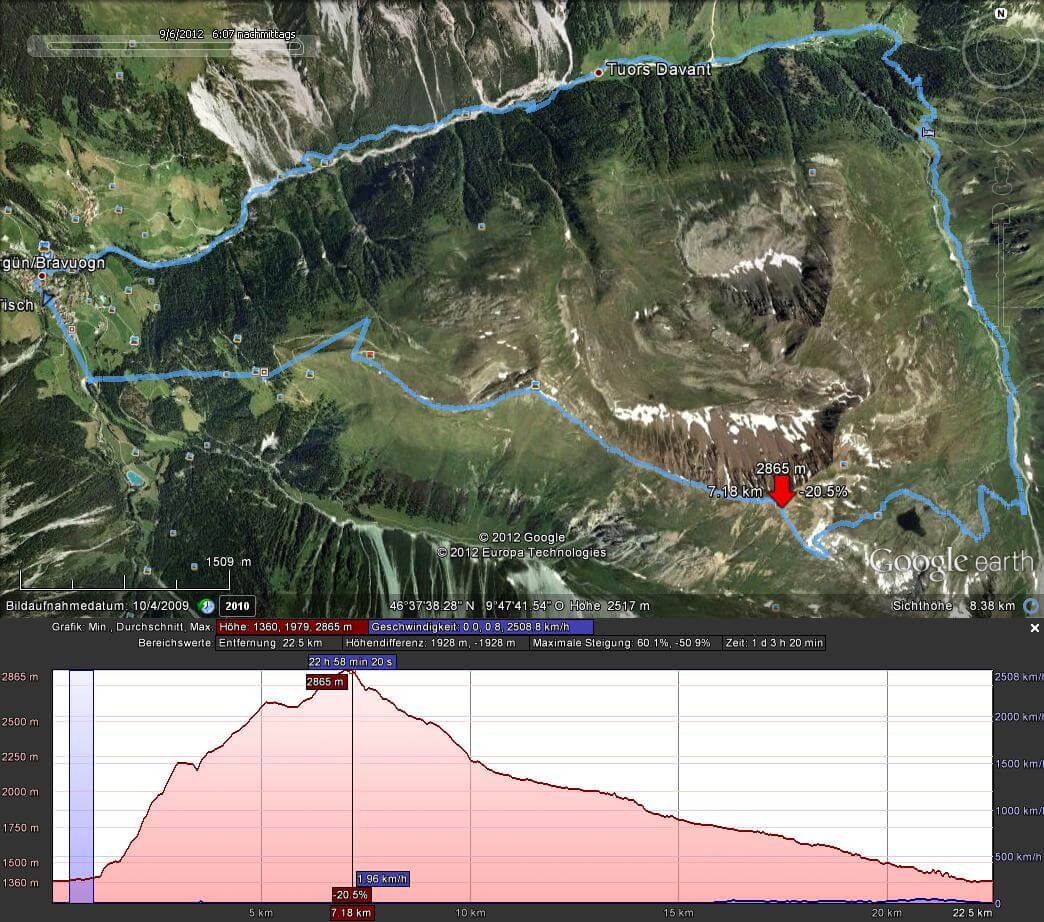Toggle the Geschwindigkeit speed graph legend
The height and width of the screenshot is (922, 1044).
click(481, 627)
